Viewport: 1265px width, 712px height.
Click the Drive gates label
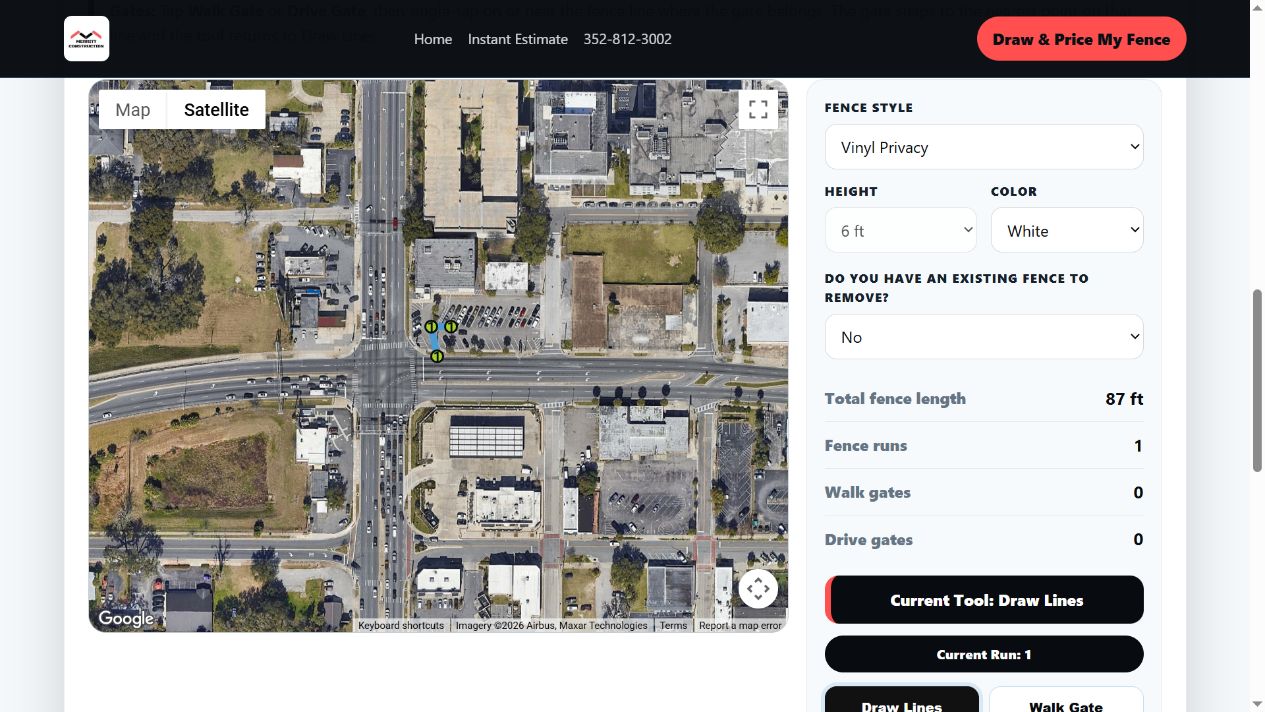point(869,540)
